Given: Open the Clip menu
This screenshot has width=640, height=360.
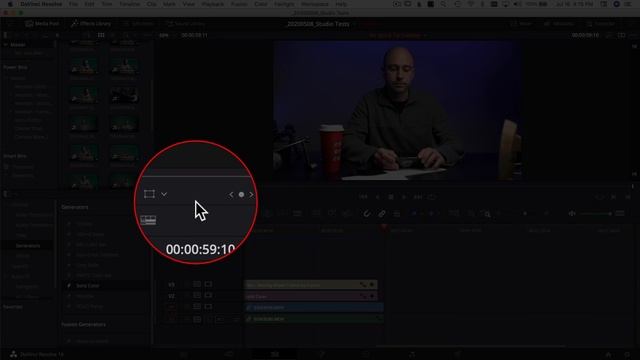Looking at the screenshot, I should [x=152, y=4].
